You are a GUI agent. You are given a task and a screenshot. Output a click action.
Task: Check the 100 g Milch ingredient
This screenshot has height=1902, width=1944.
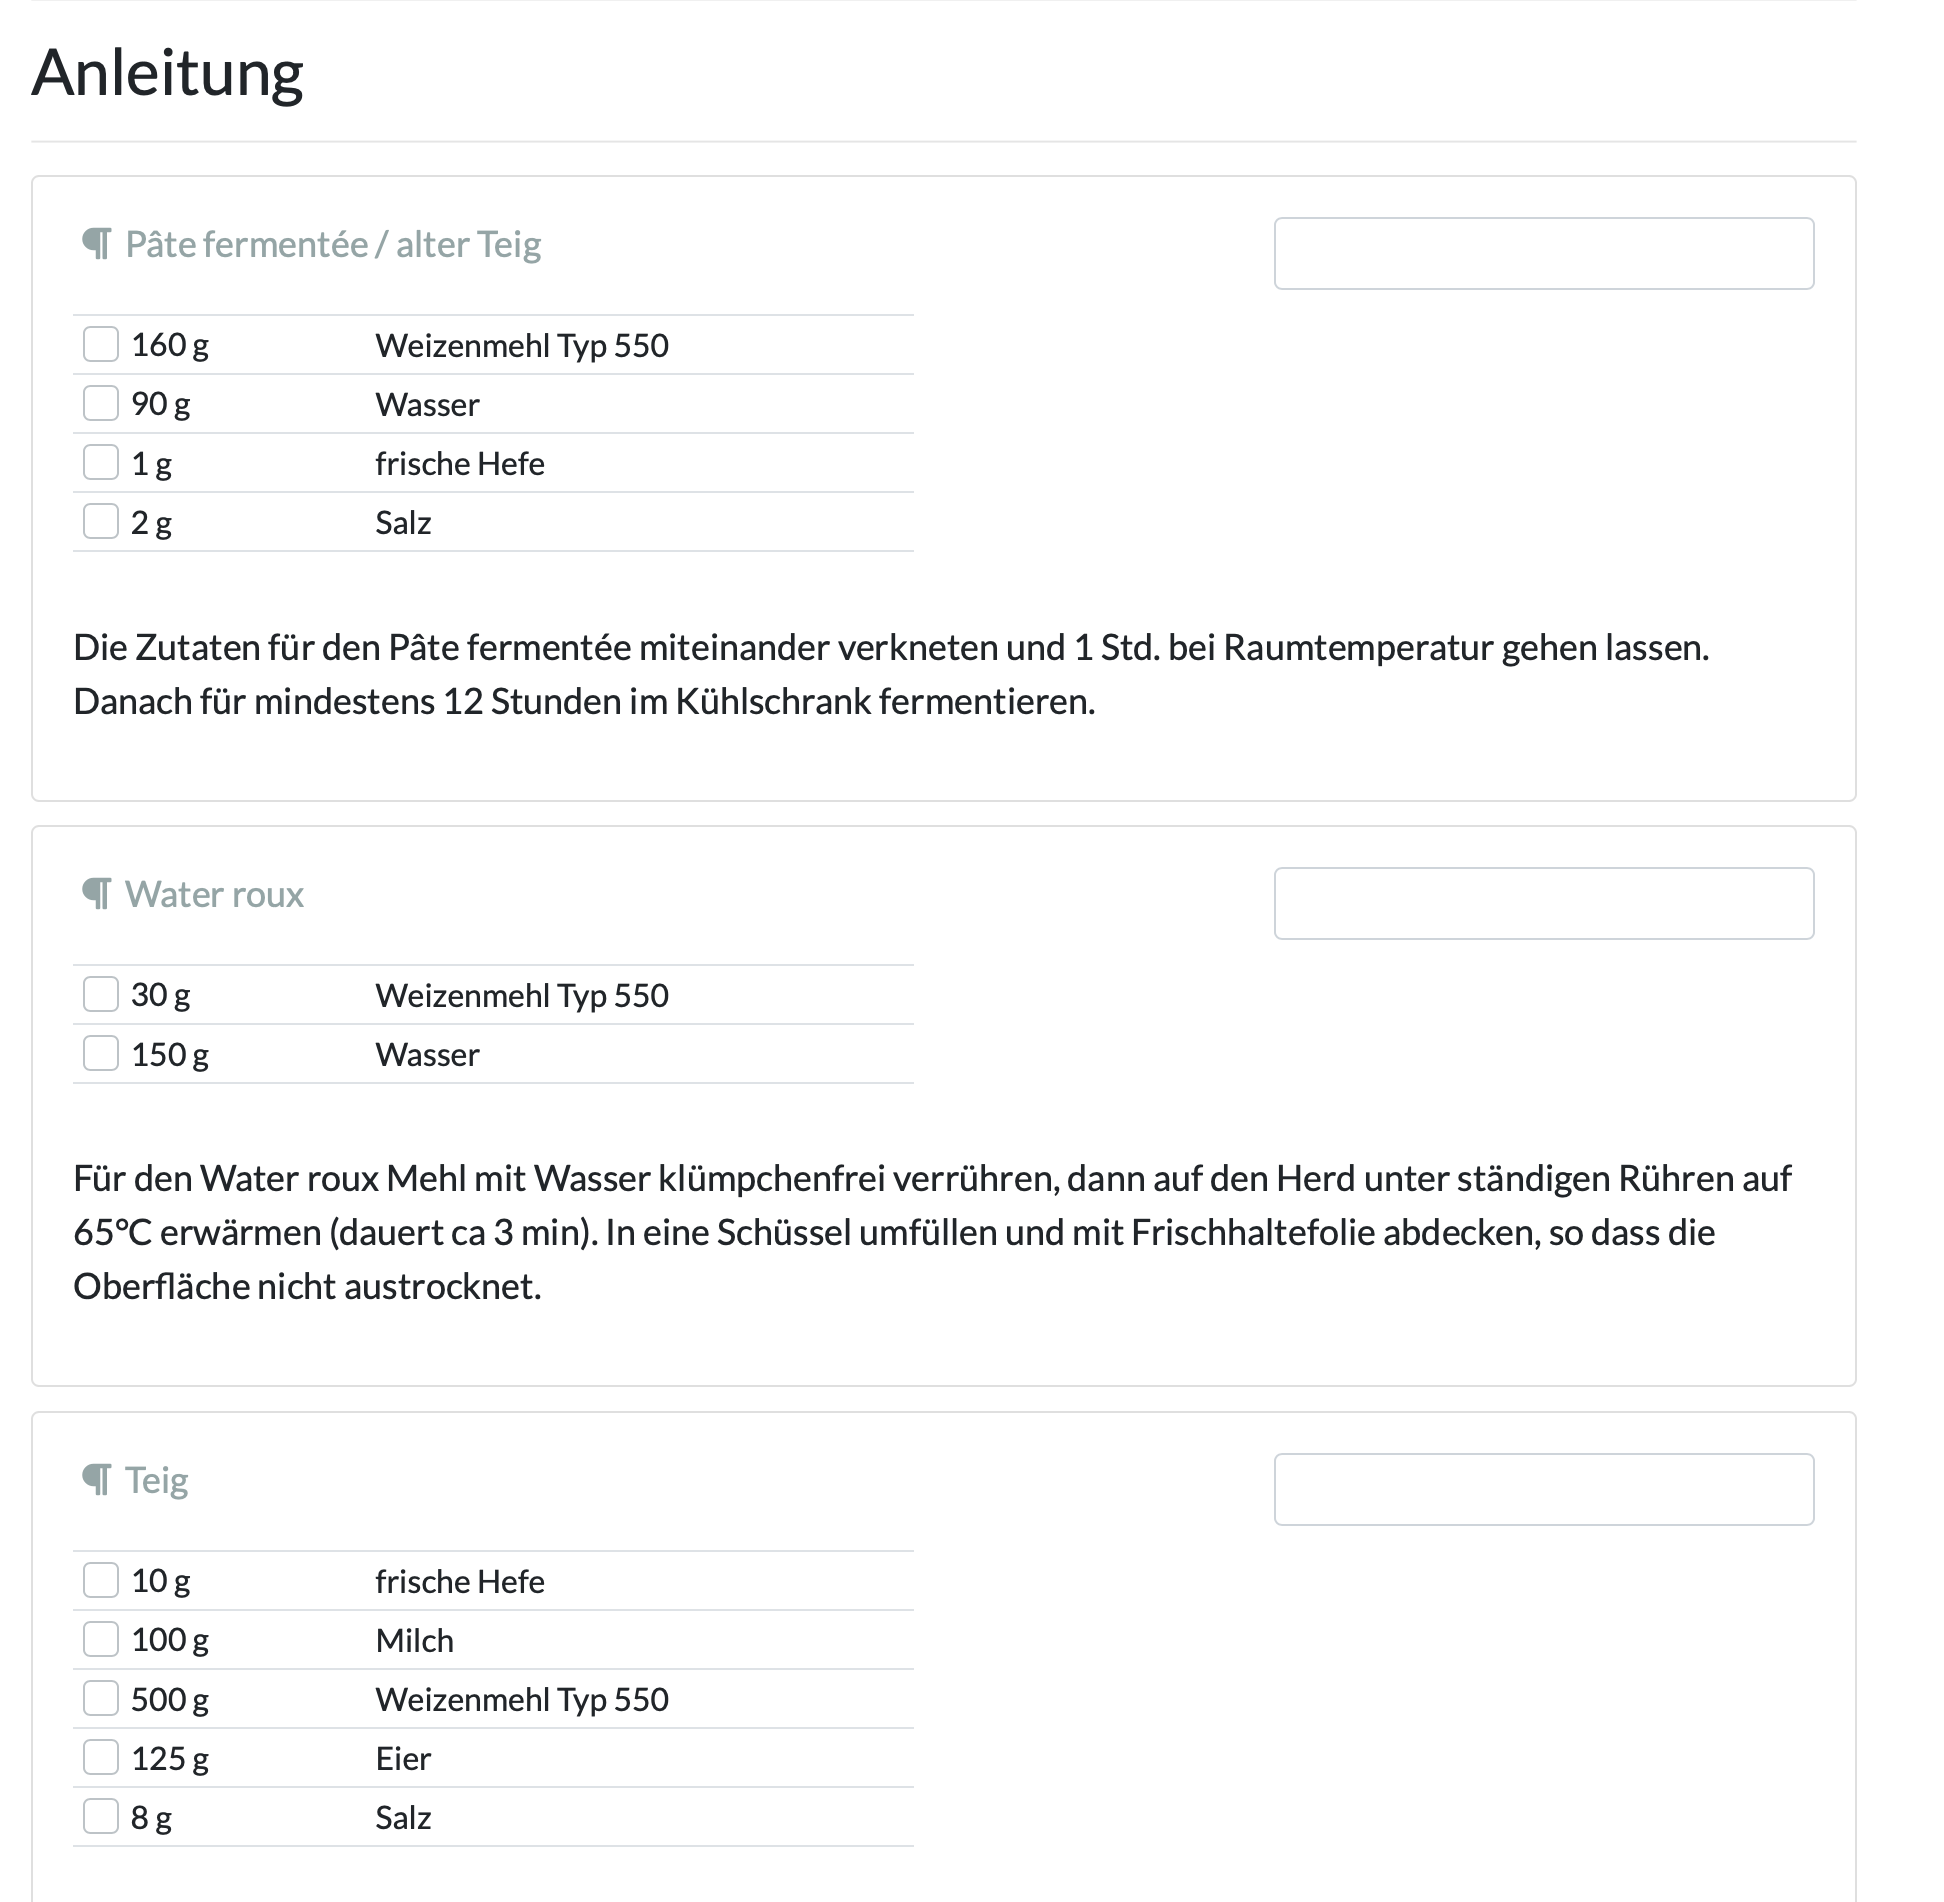click(x=101, y=1639)
